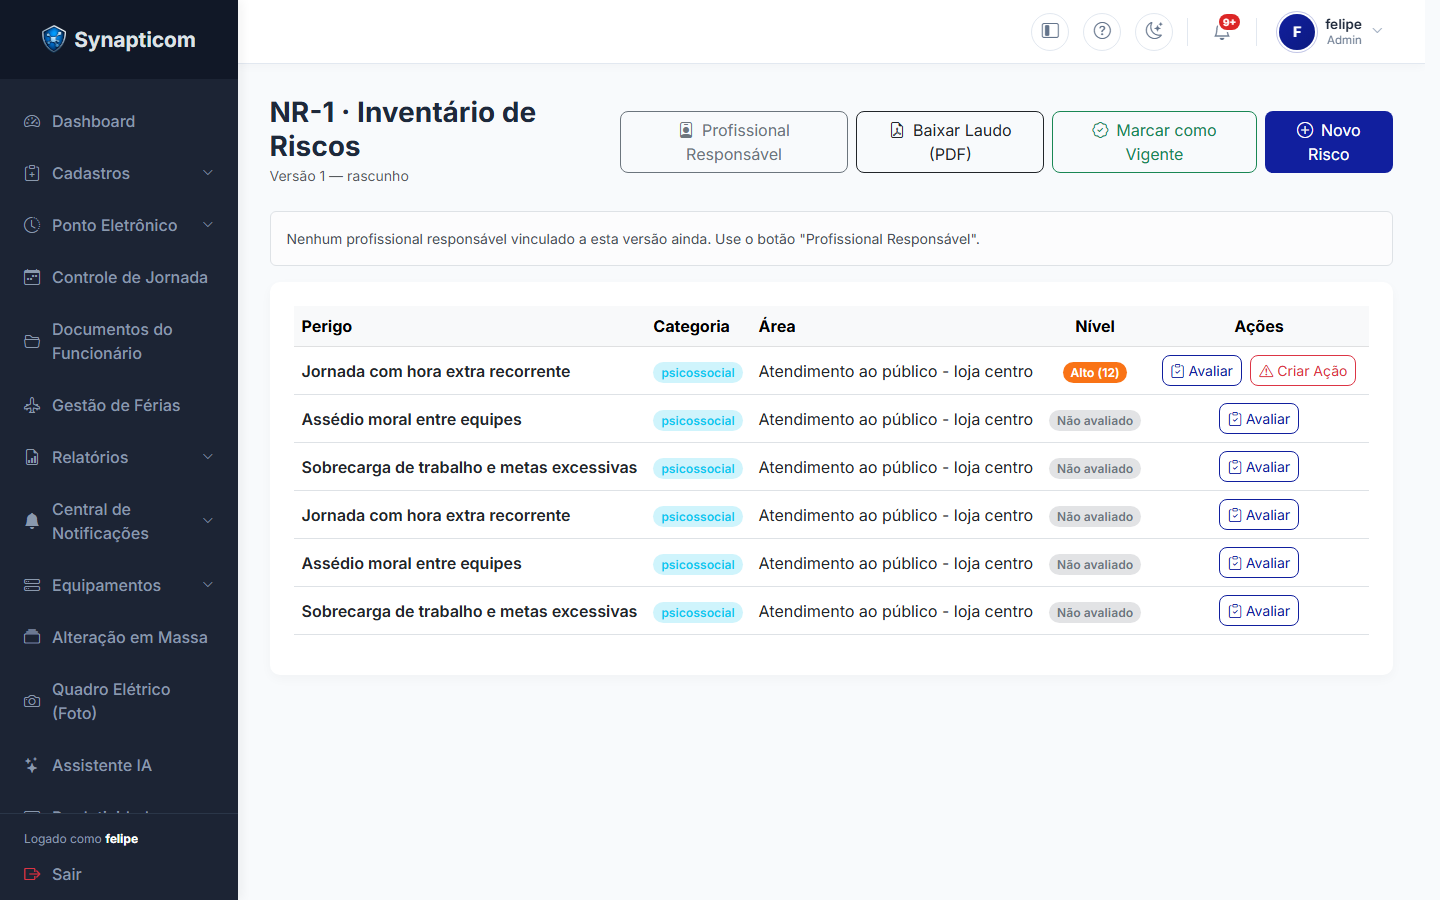Image resolution: width=1440 pixels, height=900 pixels.
Task: Click the Alto (12) level badge
Action: (x=1095, y=372)
